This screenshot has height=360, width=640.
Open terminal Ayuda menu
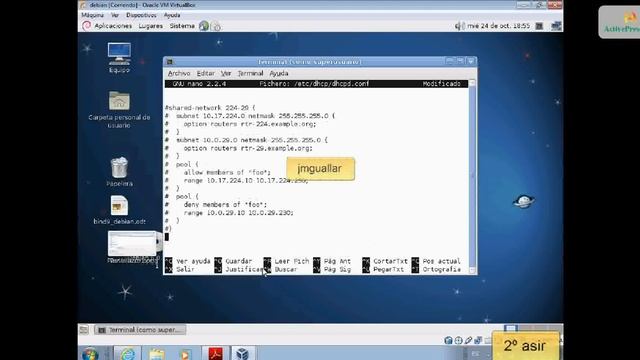click(279, 73)
